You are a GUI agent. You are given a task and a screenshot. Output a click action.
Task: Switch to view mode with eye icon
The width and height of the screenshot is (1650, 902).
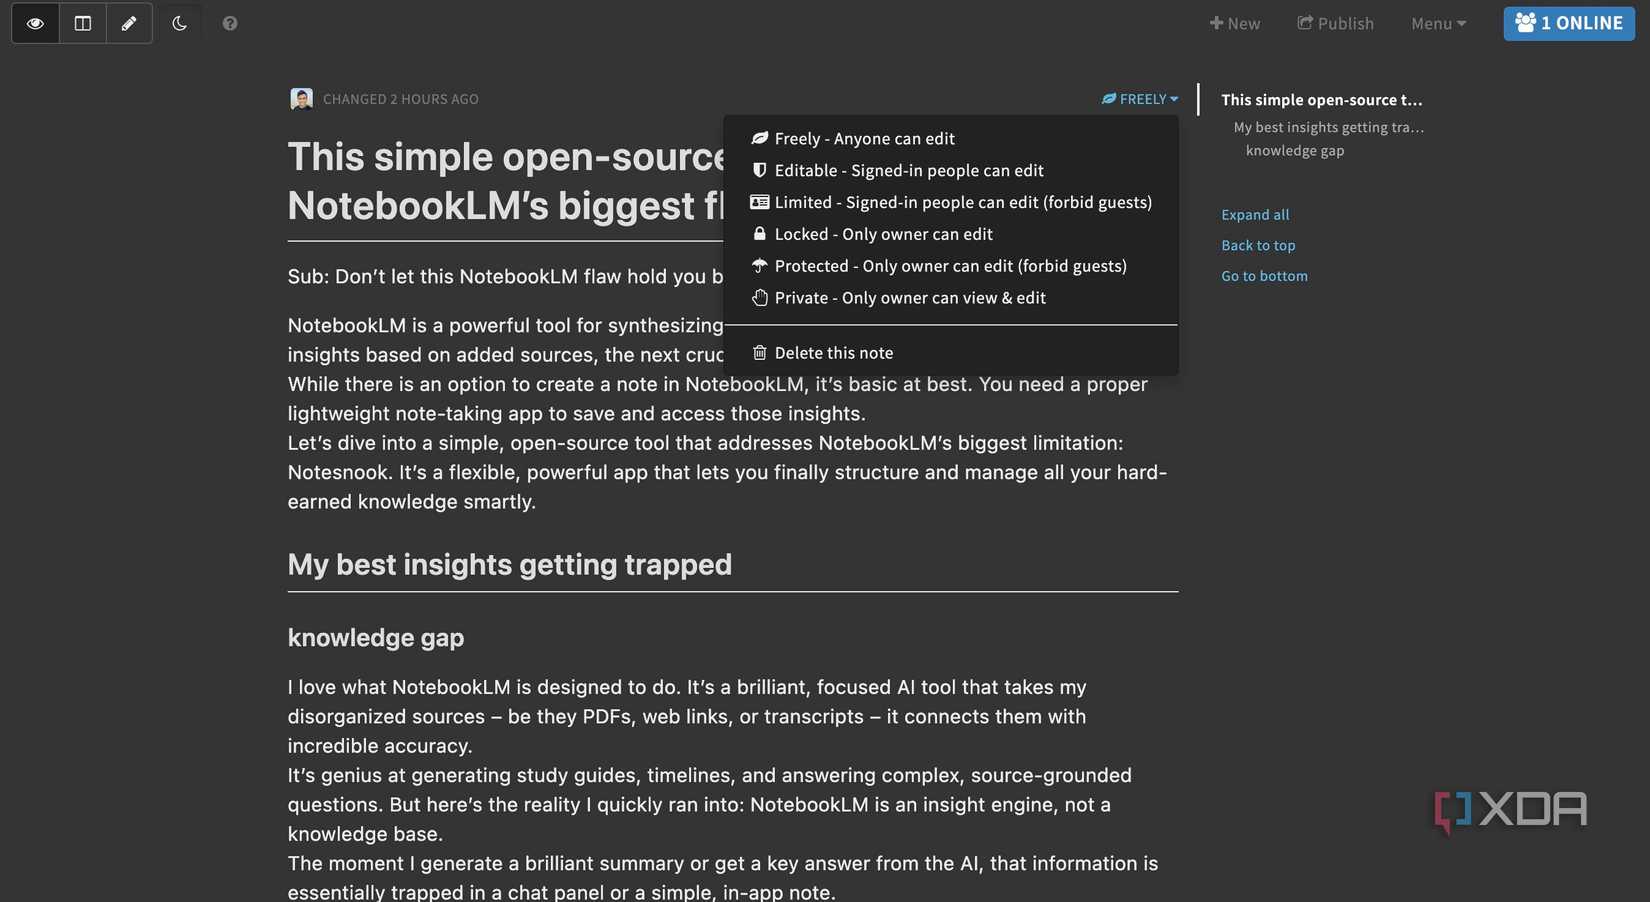tap(35, 23)
